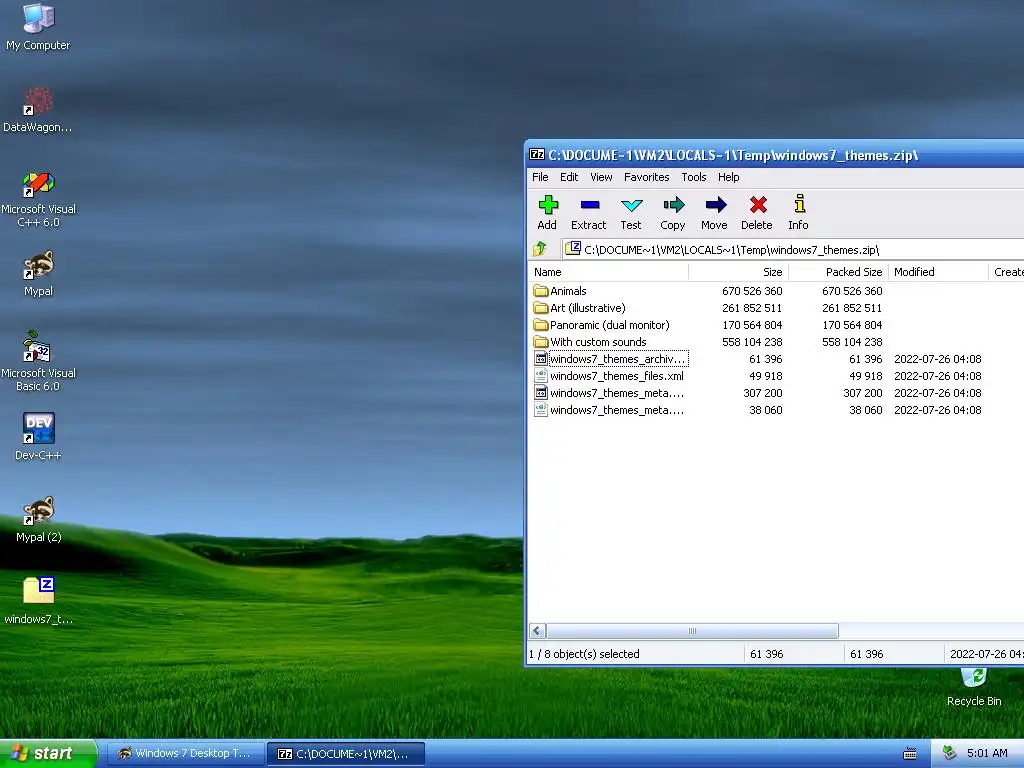Click the system tray icon beside the clock
The width and height of the screenshot is (1024, 768).
click(x=949, y=753)
